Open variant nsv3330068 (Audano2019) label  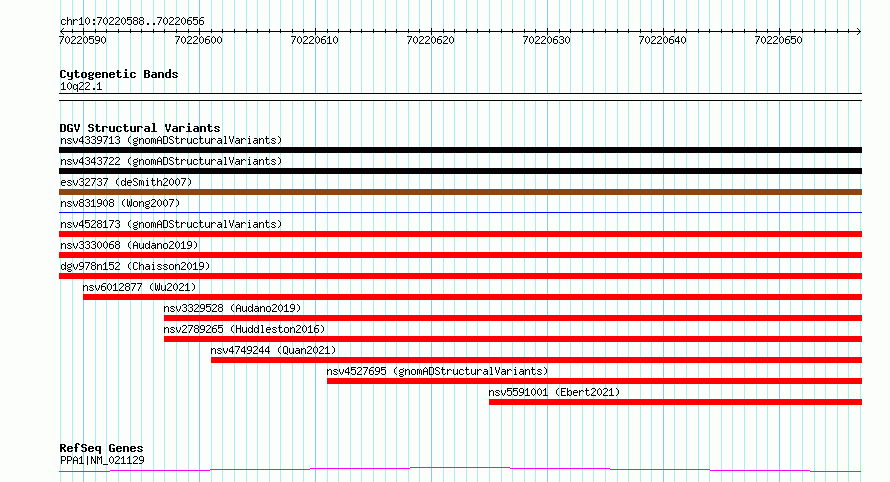pos(129,245)
